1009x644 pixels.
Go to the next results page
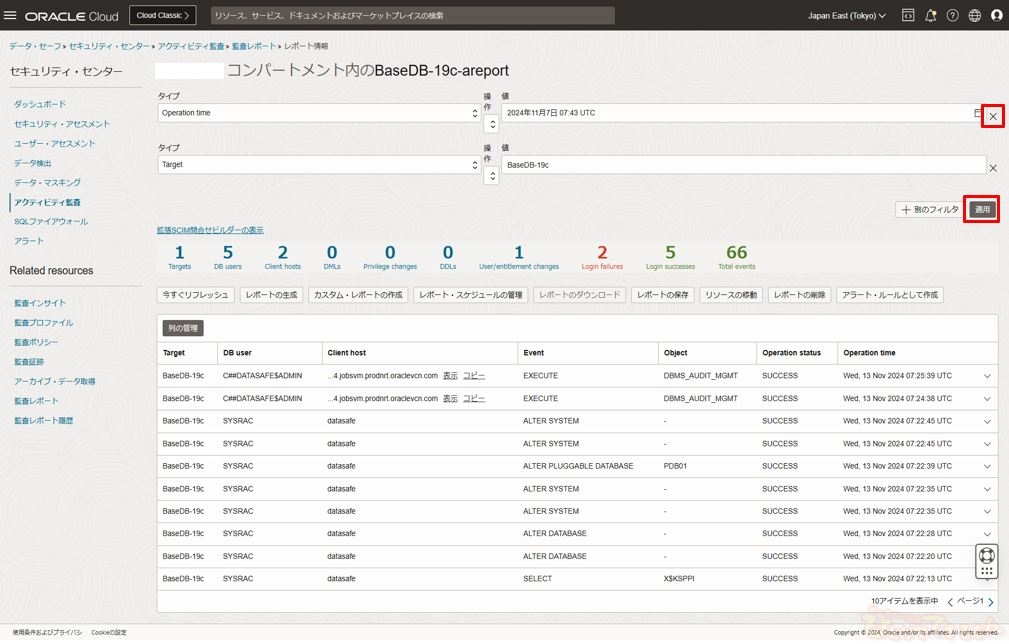[990, 602]
